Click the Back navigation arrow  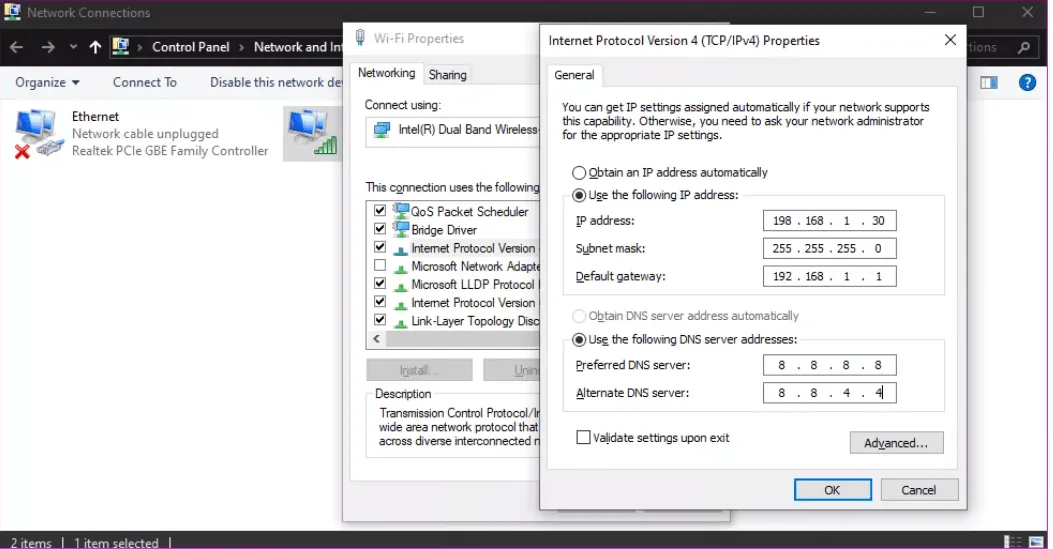pyautogui.click(x=17, y=47)
